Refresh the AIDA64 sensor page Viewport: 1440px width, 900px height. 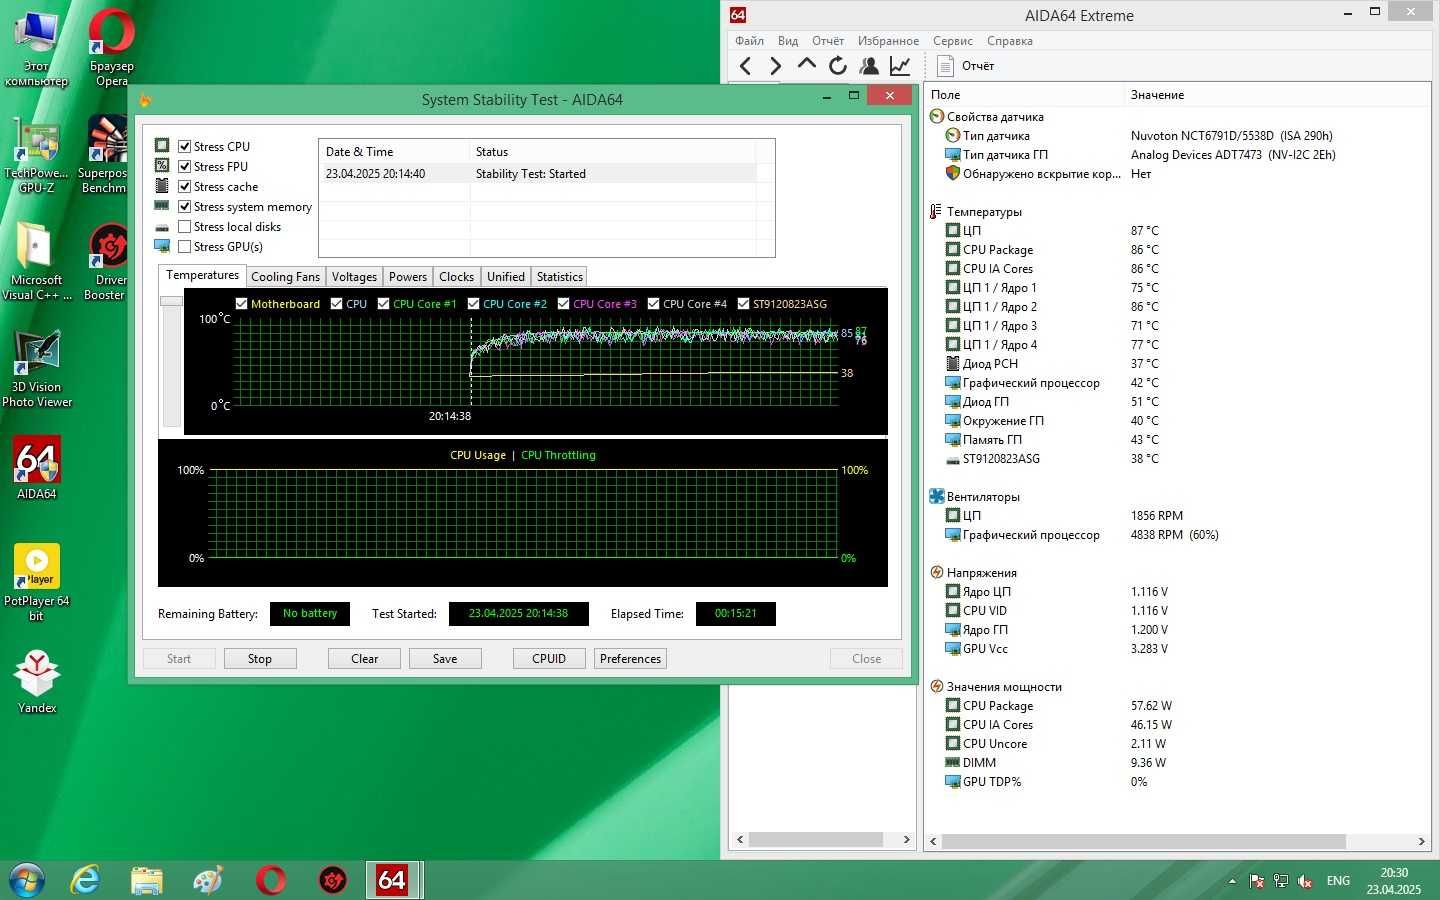[x=838, y=66]
